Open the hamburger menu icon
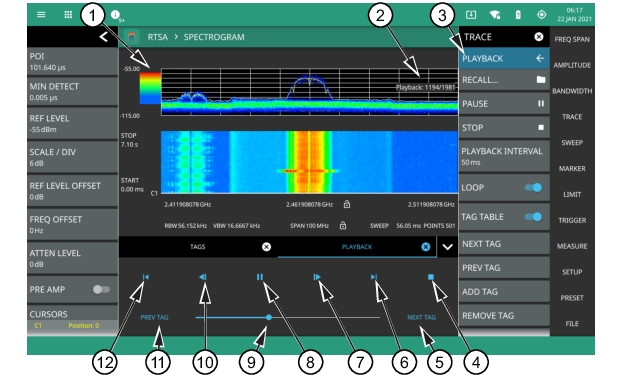Image resolution: width=631 pixels, height=377 pixels. (41, 14)
